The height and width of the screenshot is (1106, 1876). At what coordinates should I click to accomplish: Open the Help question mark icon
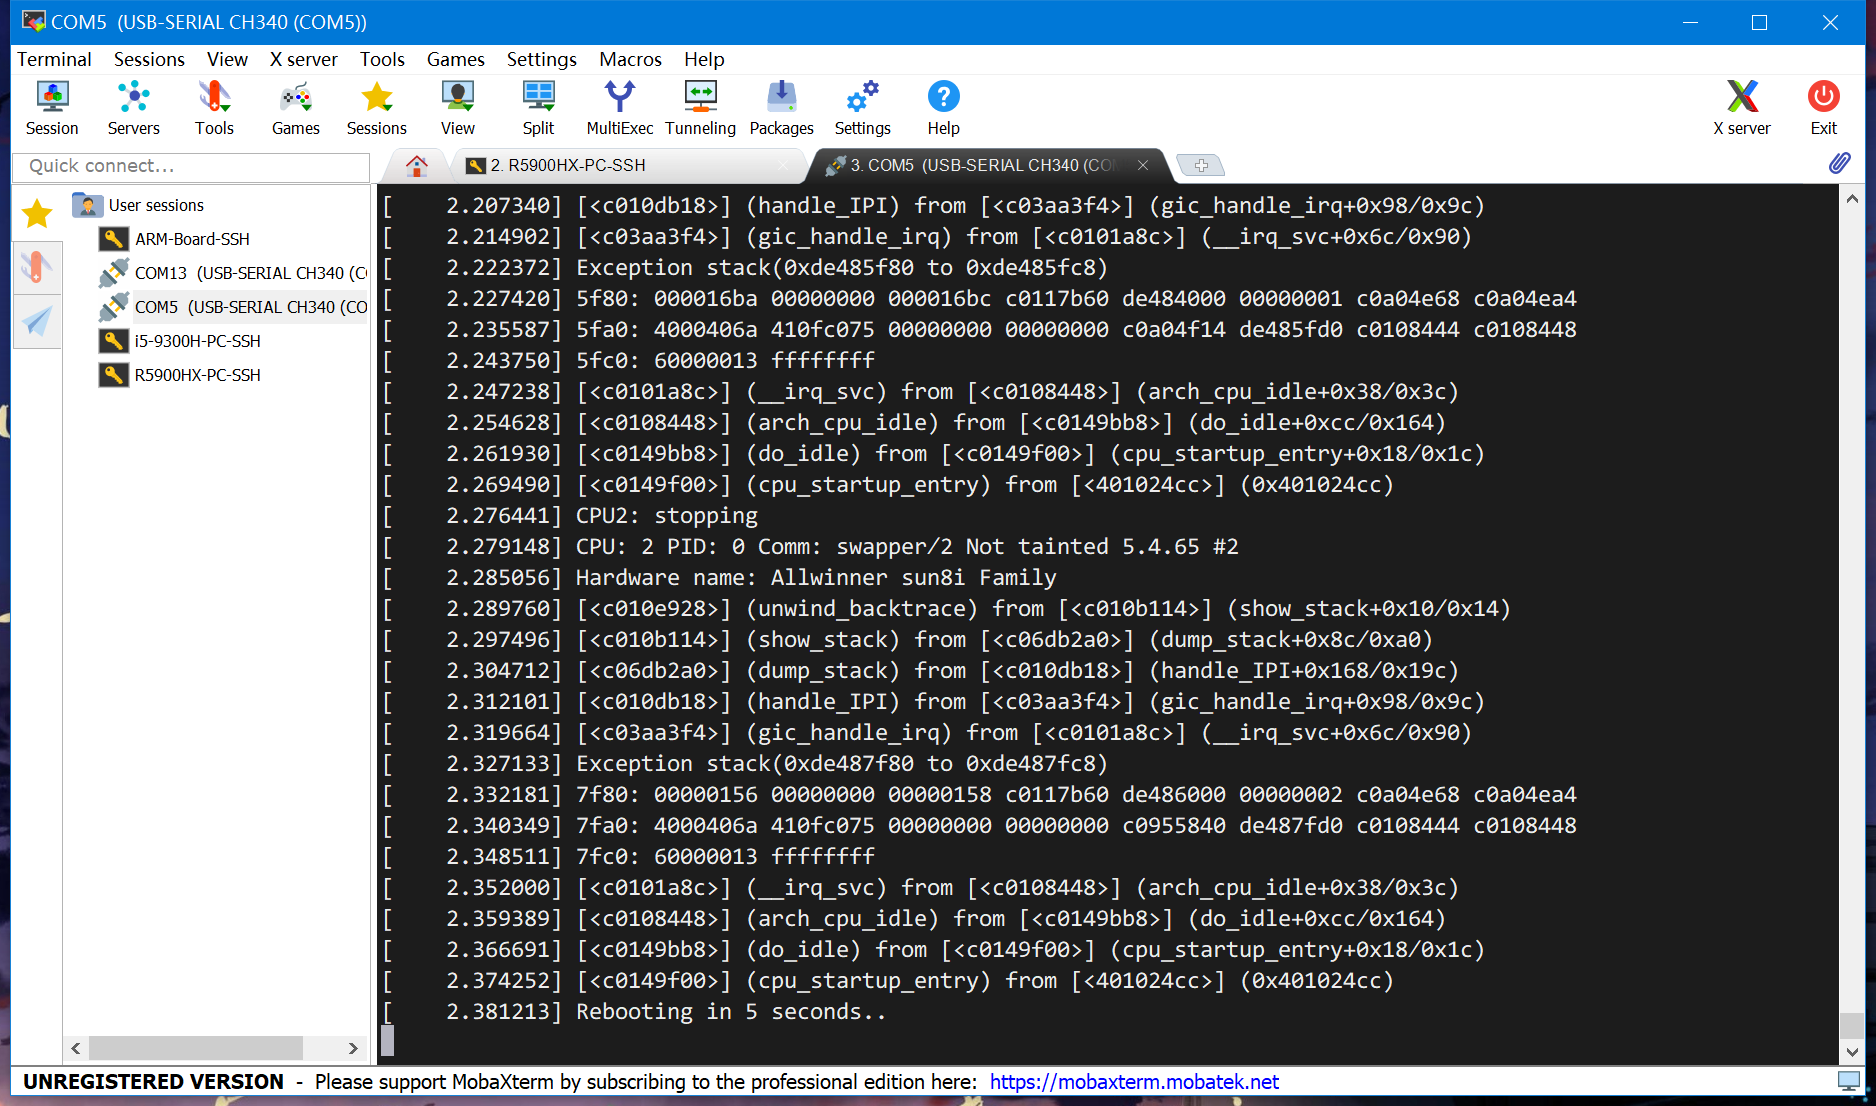[x=943, y=108]
